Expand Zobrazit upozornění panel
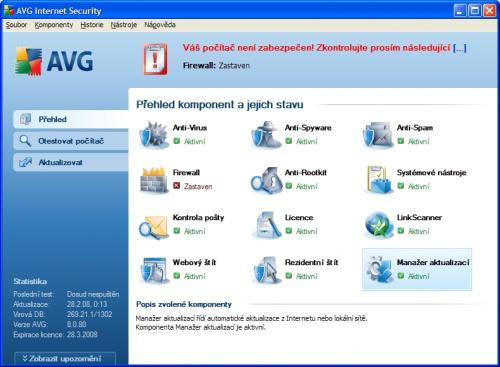The image size is (500, 367). click(x=65, y=359)
